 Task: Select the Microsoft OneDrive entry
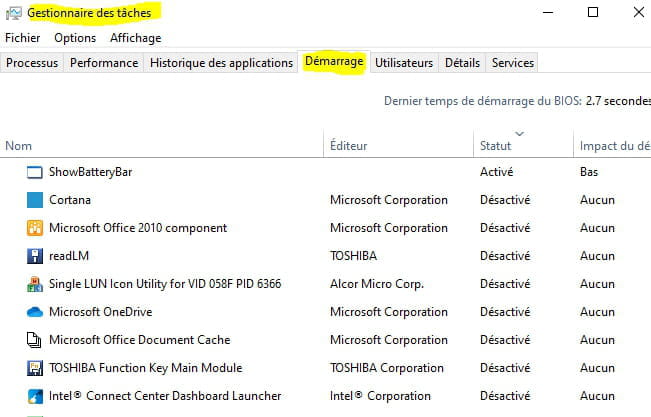[x=101, y=312]
